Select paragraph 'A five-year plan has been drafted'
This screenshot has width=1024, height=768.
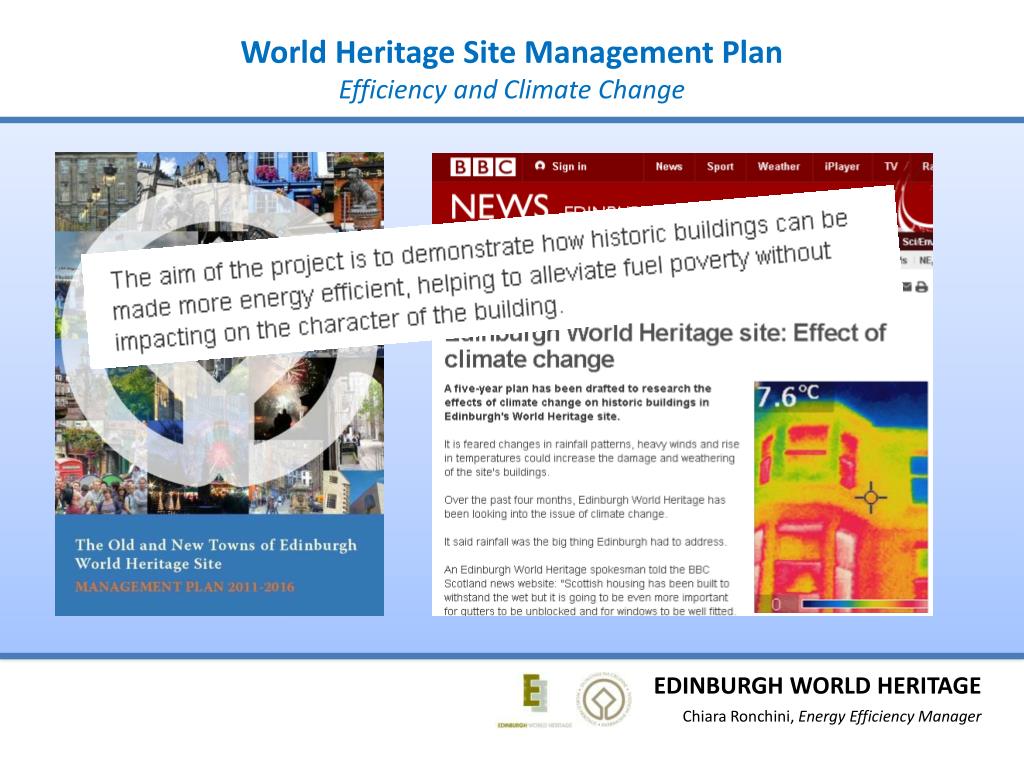click(x=578, y=402)
